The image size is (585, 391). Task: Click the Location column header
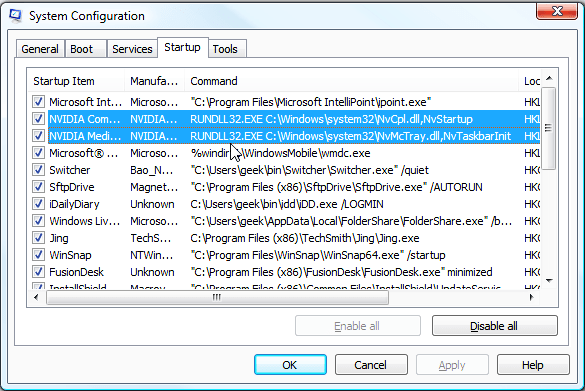click(x=530, y=81)
